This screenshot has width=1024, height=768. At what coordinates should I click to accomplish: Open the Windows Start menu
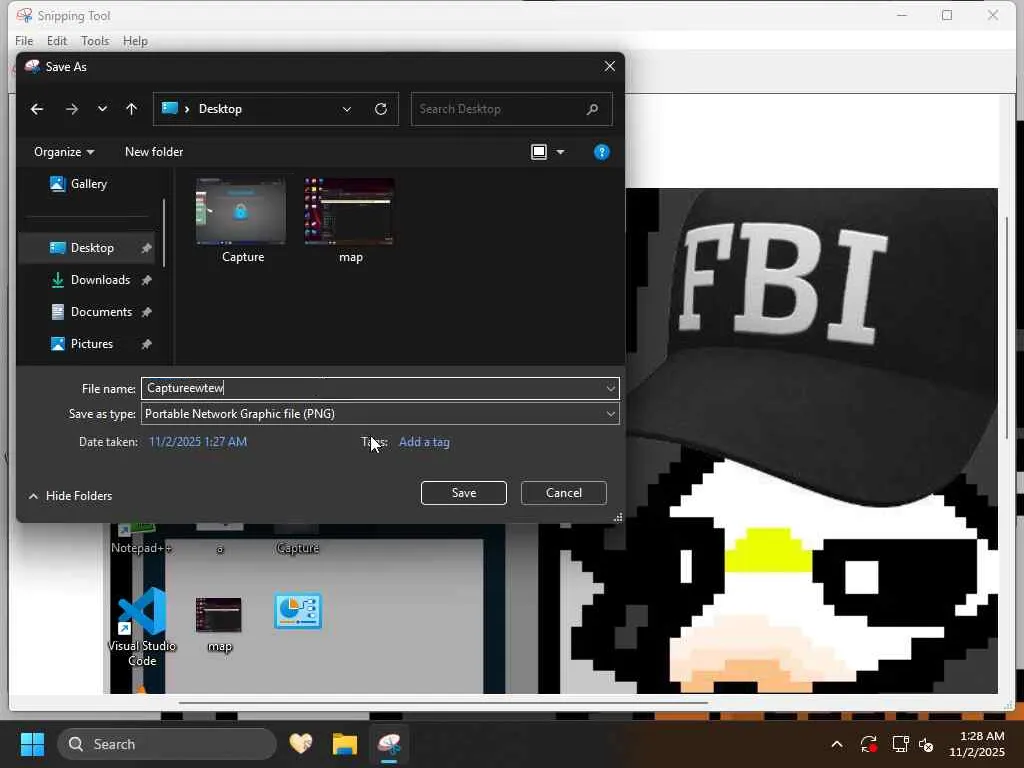pos(32,744)
